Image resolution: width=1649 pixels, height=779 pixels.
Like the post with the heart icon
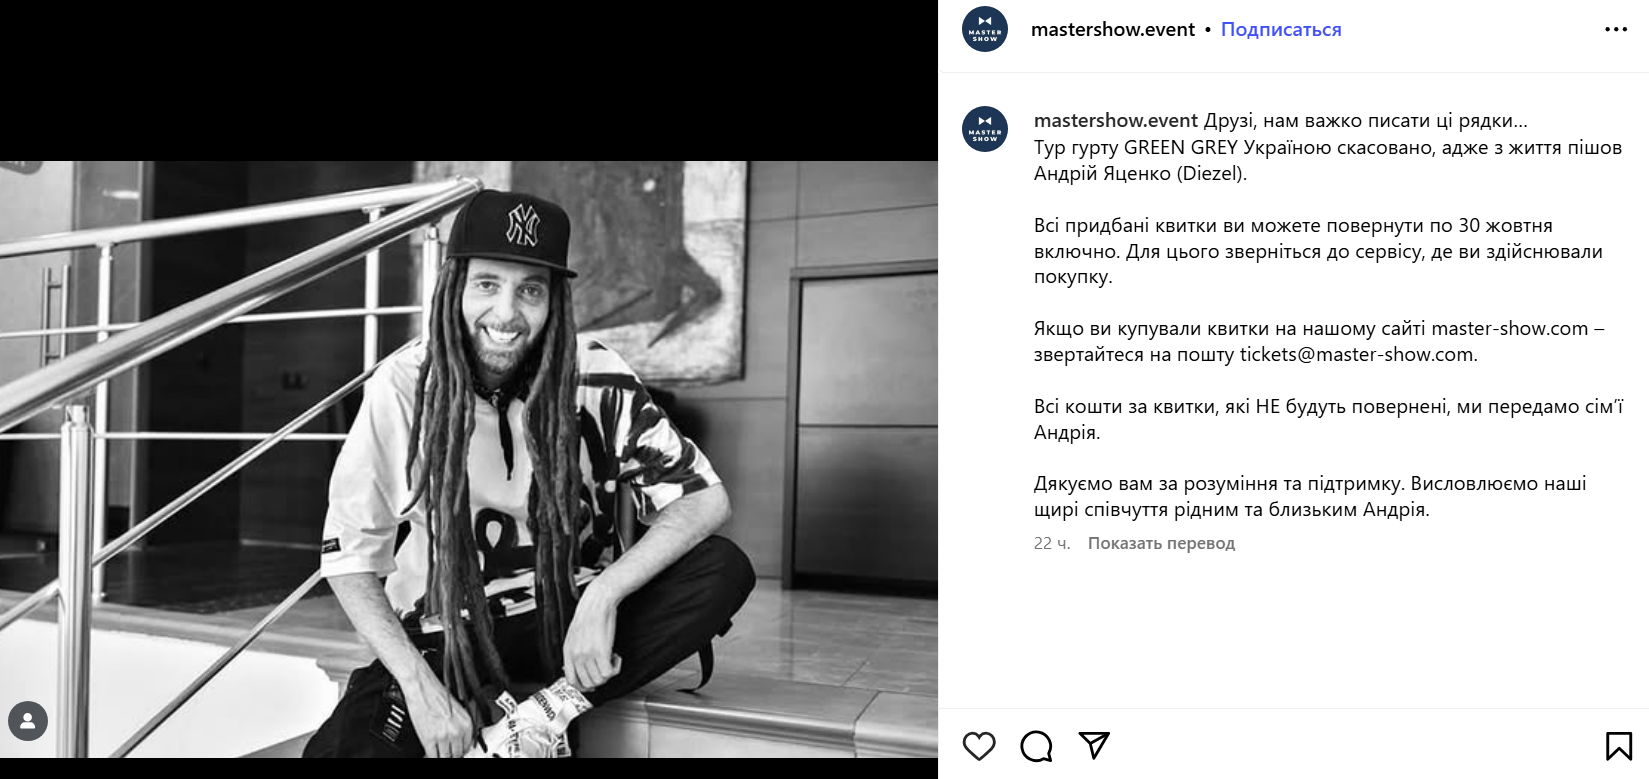click(979, 746)
